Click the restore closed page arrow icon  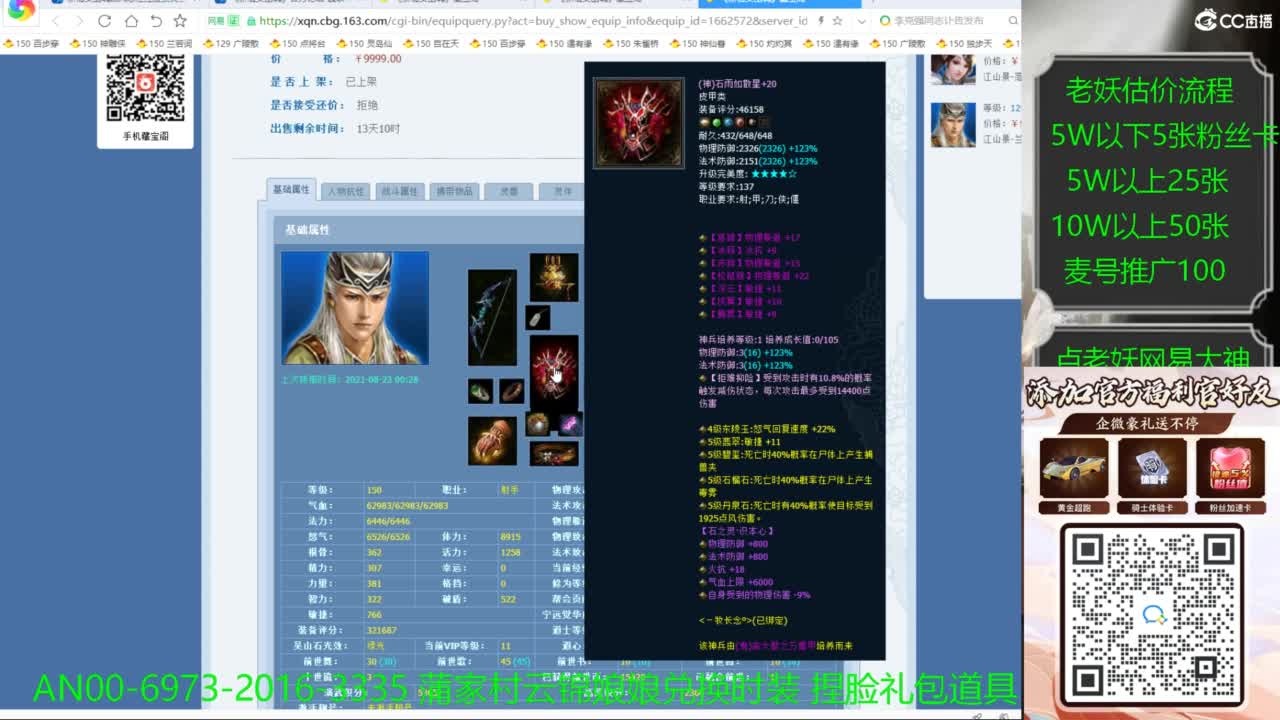(155, 21)
